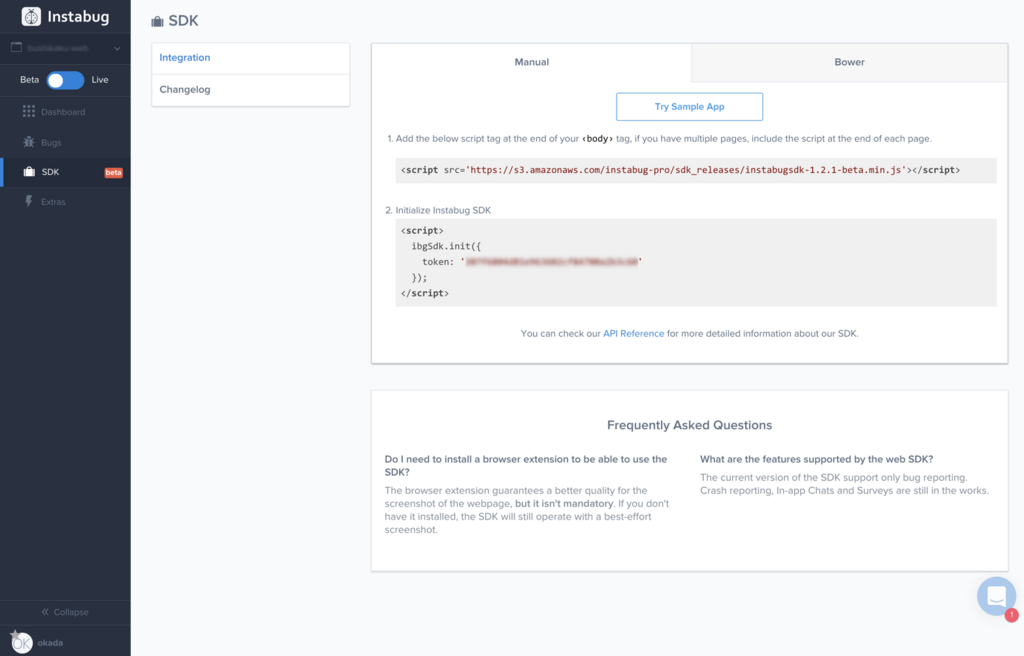Click the Live label beside the toggle
Image resolution: width=1024 pixels, height=656 pixels.
[100, 80]
